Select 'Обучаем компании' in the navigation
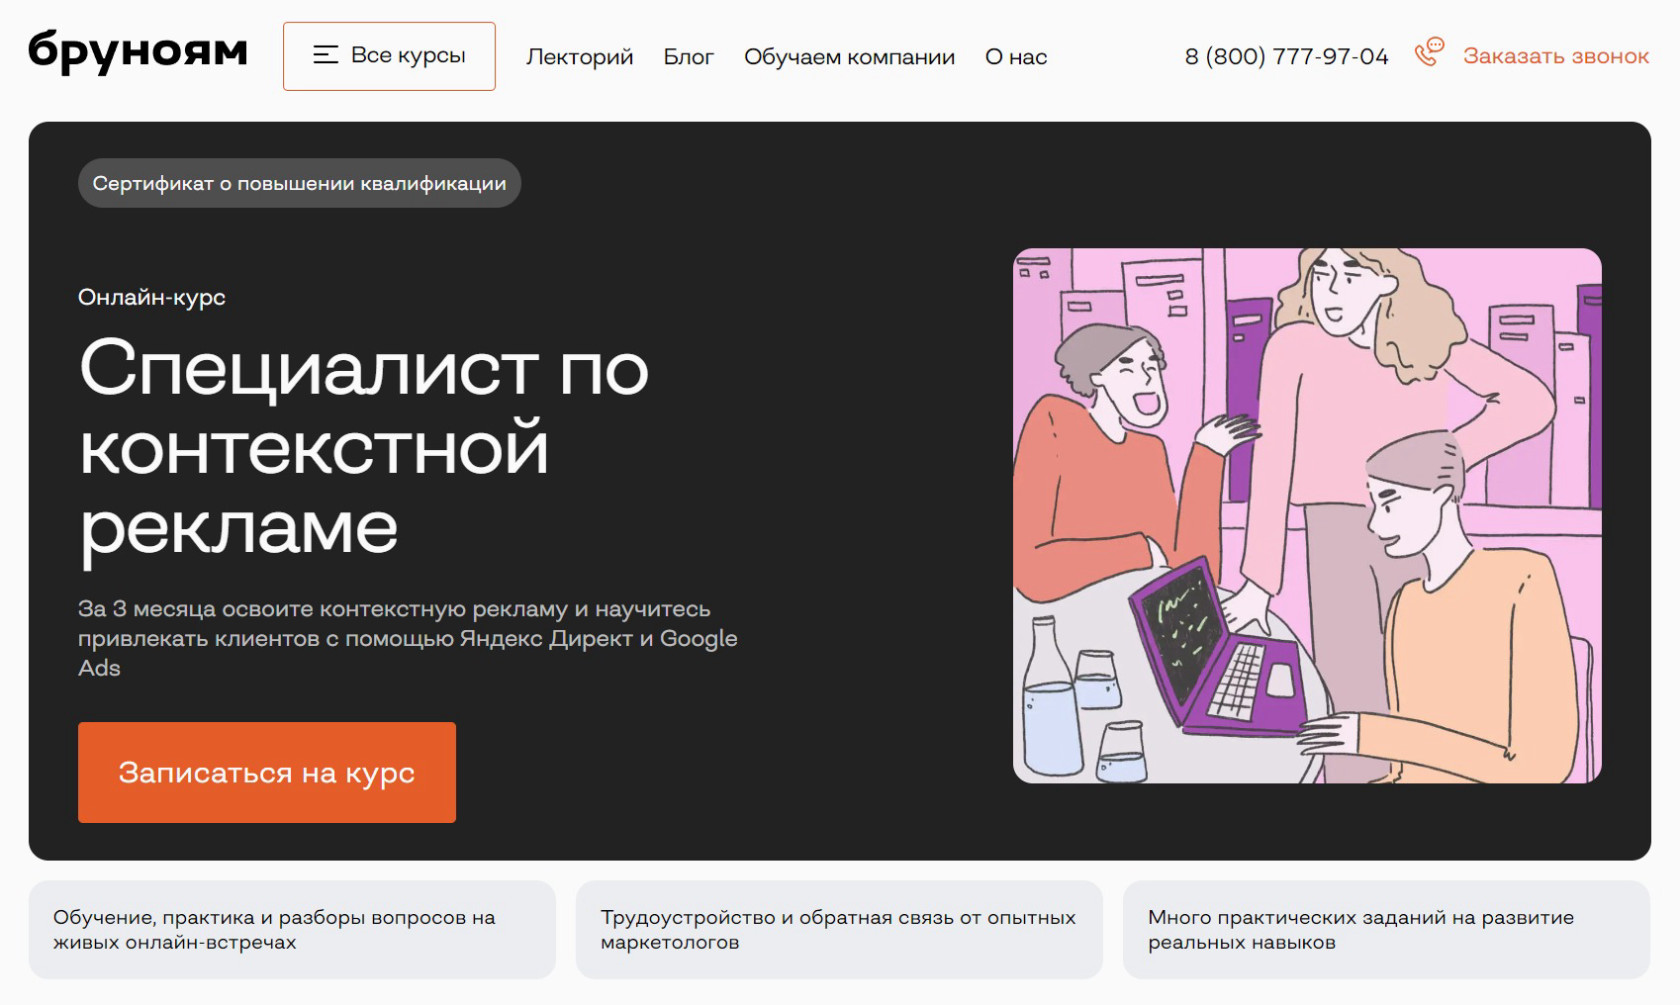The width and height of the screenshot is (1680, 1005). point(848,57)
